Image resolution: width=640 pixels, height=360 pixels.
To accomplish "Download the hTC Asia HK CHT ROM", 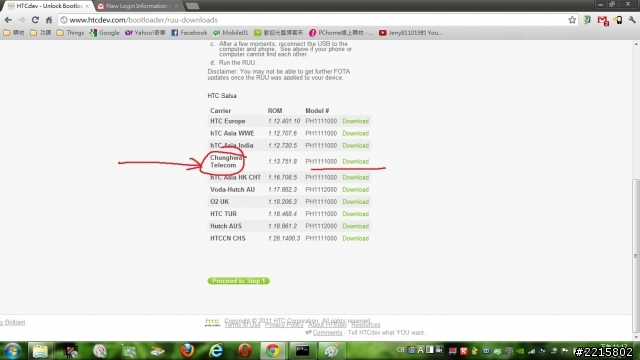I will (x=356, y=178).
